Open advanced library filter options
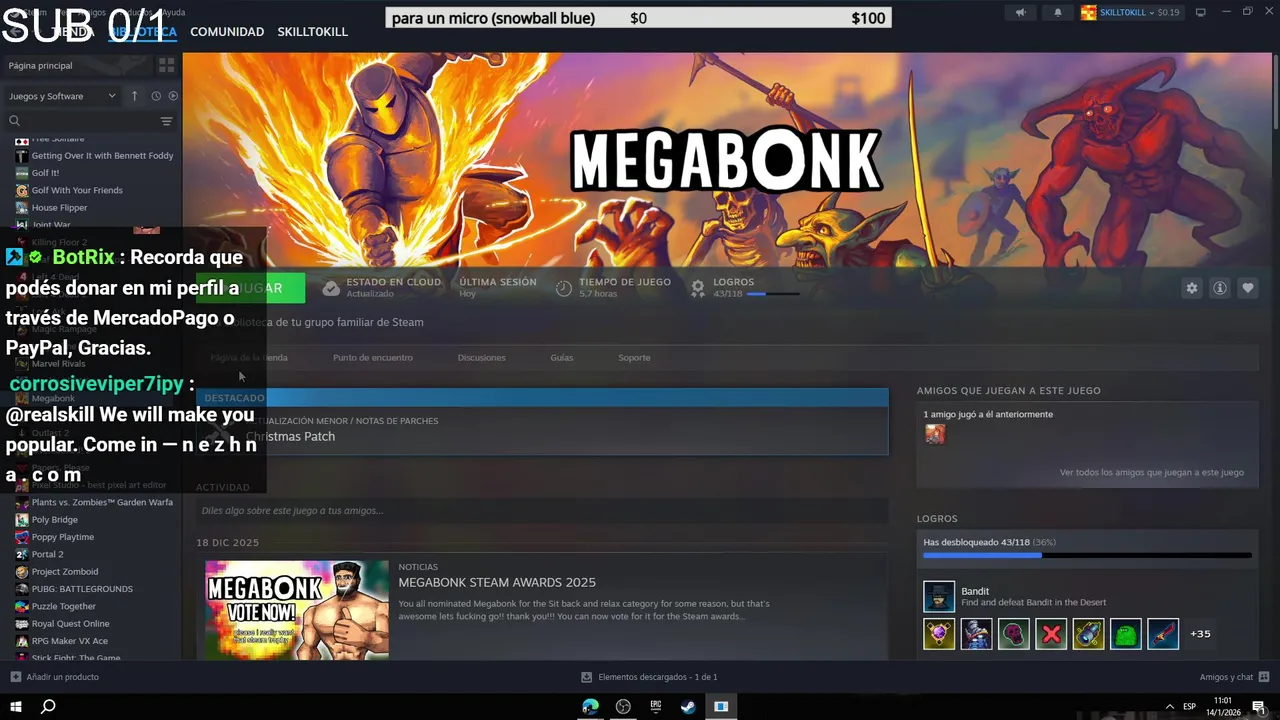1280x720 pixels. [166, 121]
